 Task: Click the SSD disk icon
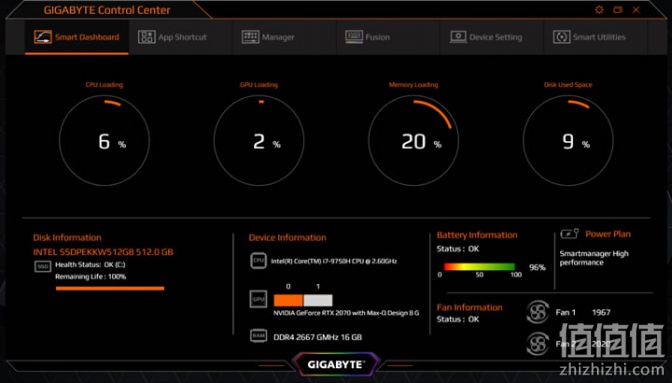pos(42,266)
